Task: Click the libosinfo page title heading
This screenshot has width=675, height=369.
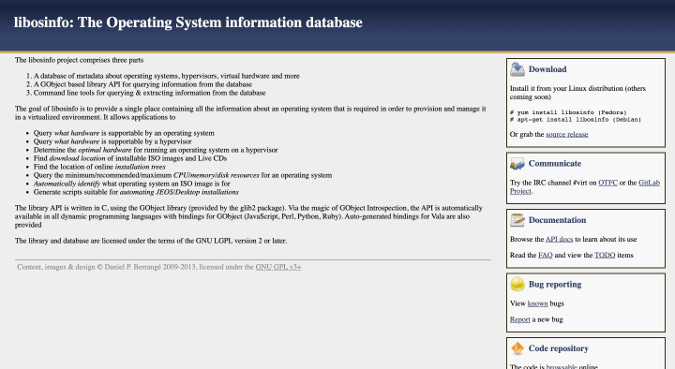Action: (x=188, y=22)
